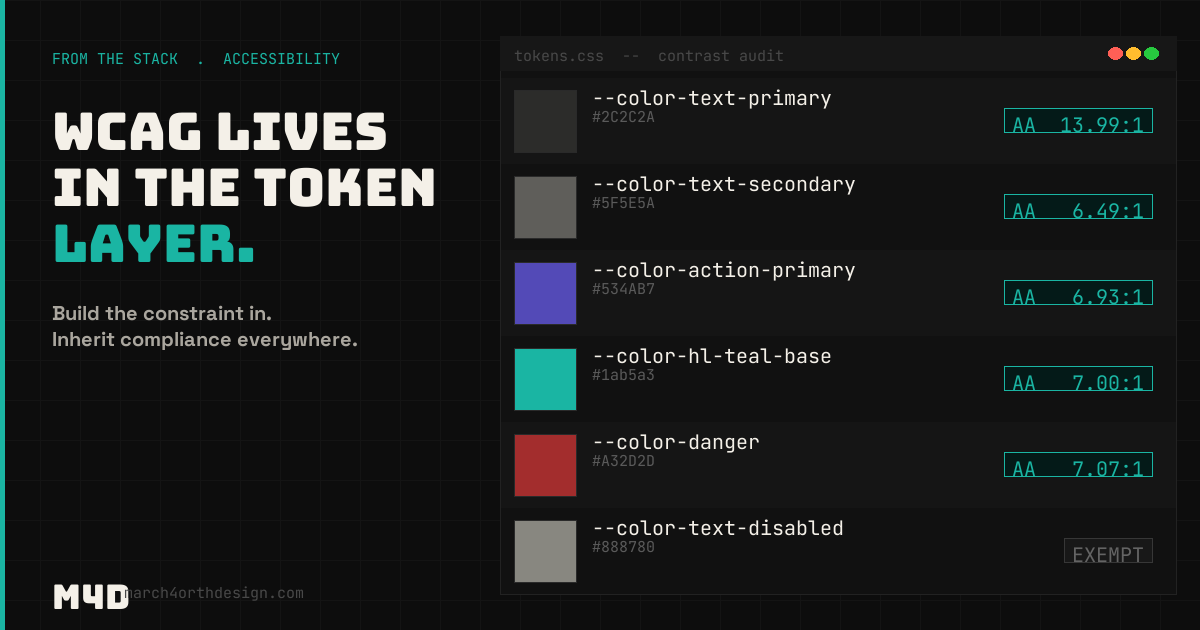Click the --color-text-secondary token name
Viewport: 1200px width, 630px height.
[x=724, y=185]
